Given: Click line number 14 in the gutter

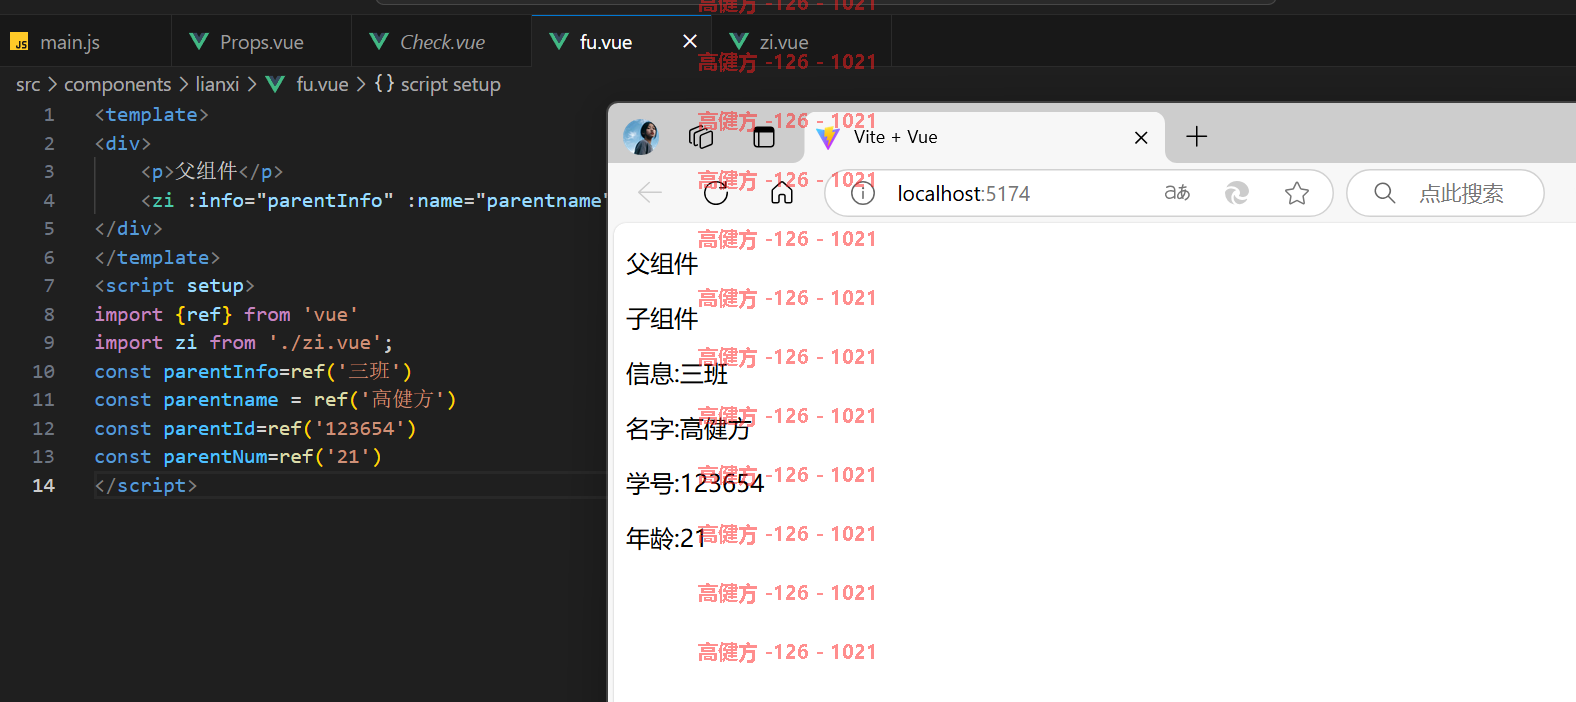Looking at the screenshot, I should click(x=43, y=485).
